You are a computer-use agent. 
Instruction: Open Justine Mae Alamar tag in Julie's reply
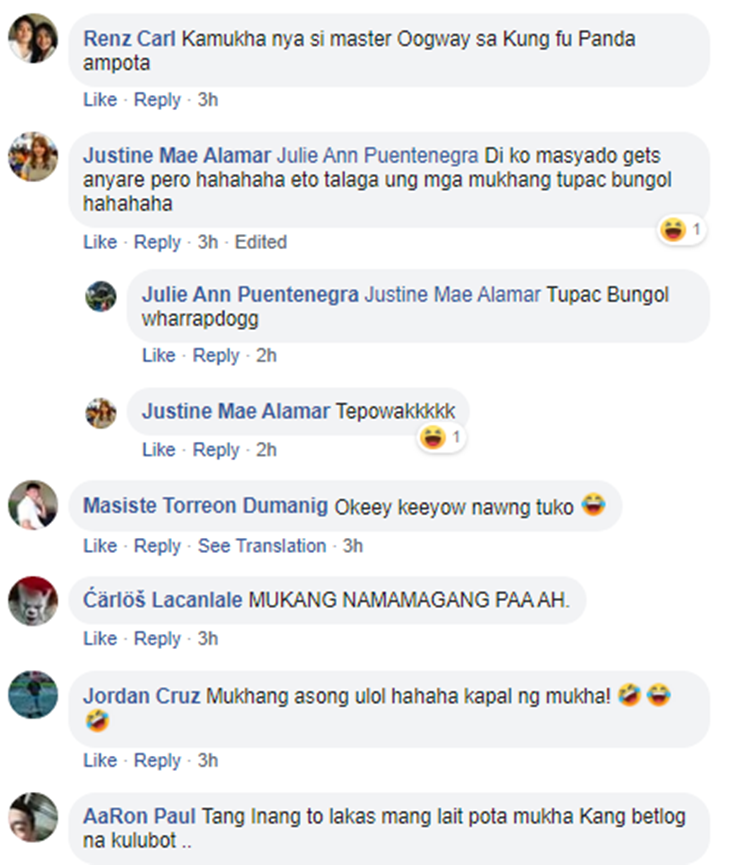[452, 295]
